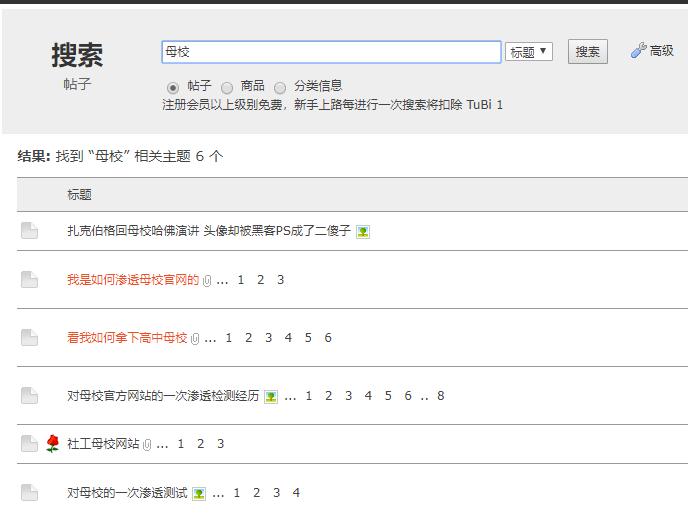Go to page 1 of 我是如何渗透母校官网的

240,280
